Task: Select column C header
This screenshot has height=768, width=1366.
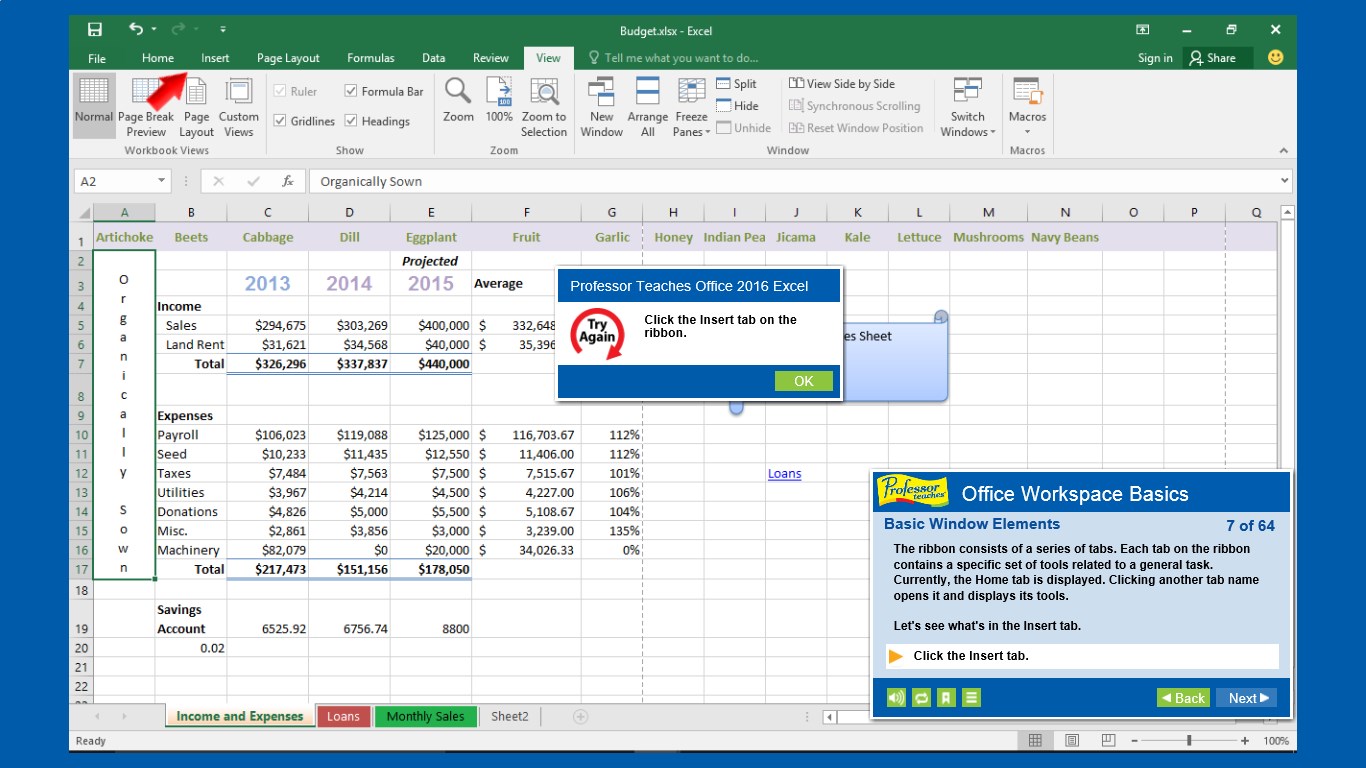Action: pyautogui.click(x=268, y=212)
